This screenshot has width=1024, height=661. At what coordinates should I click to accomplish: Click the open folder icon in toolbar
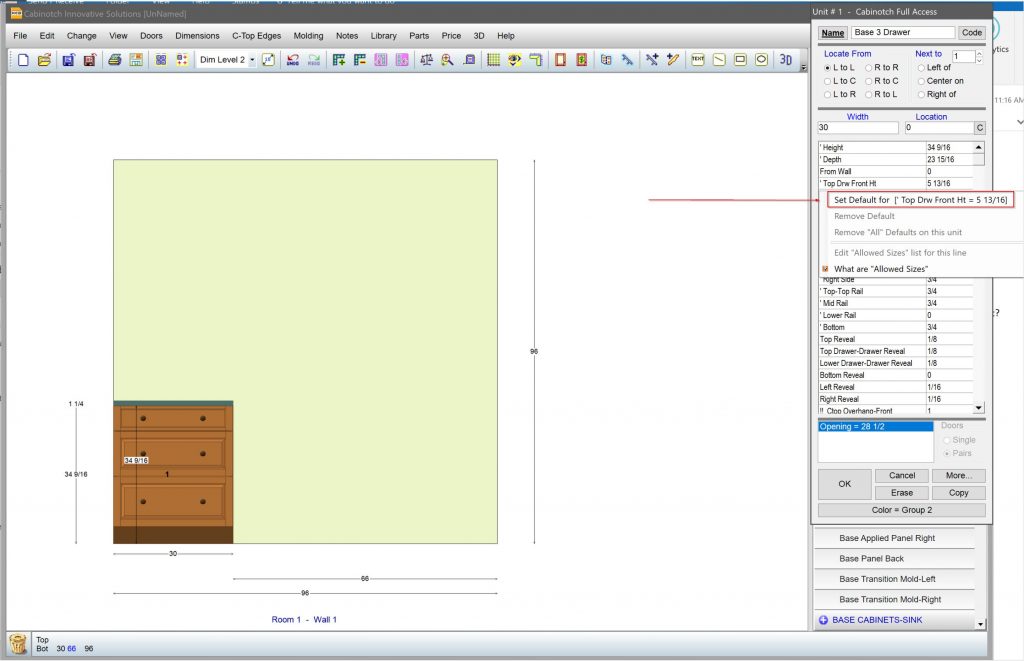pos(44,60)
